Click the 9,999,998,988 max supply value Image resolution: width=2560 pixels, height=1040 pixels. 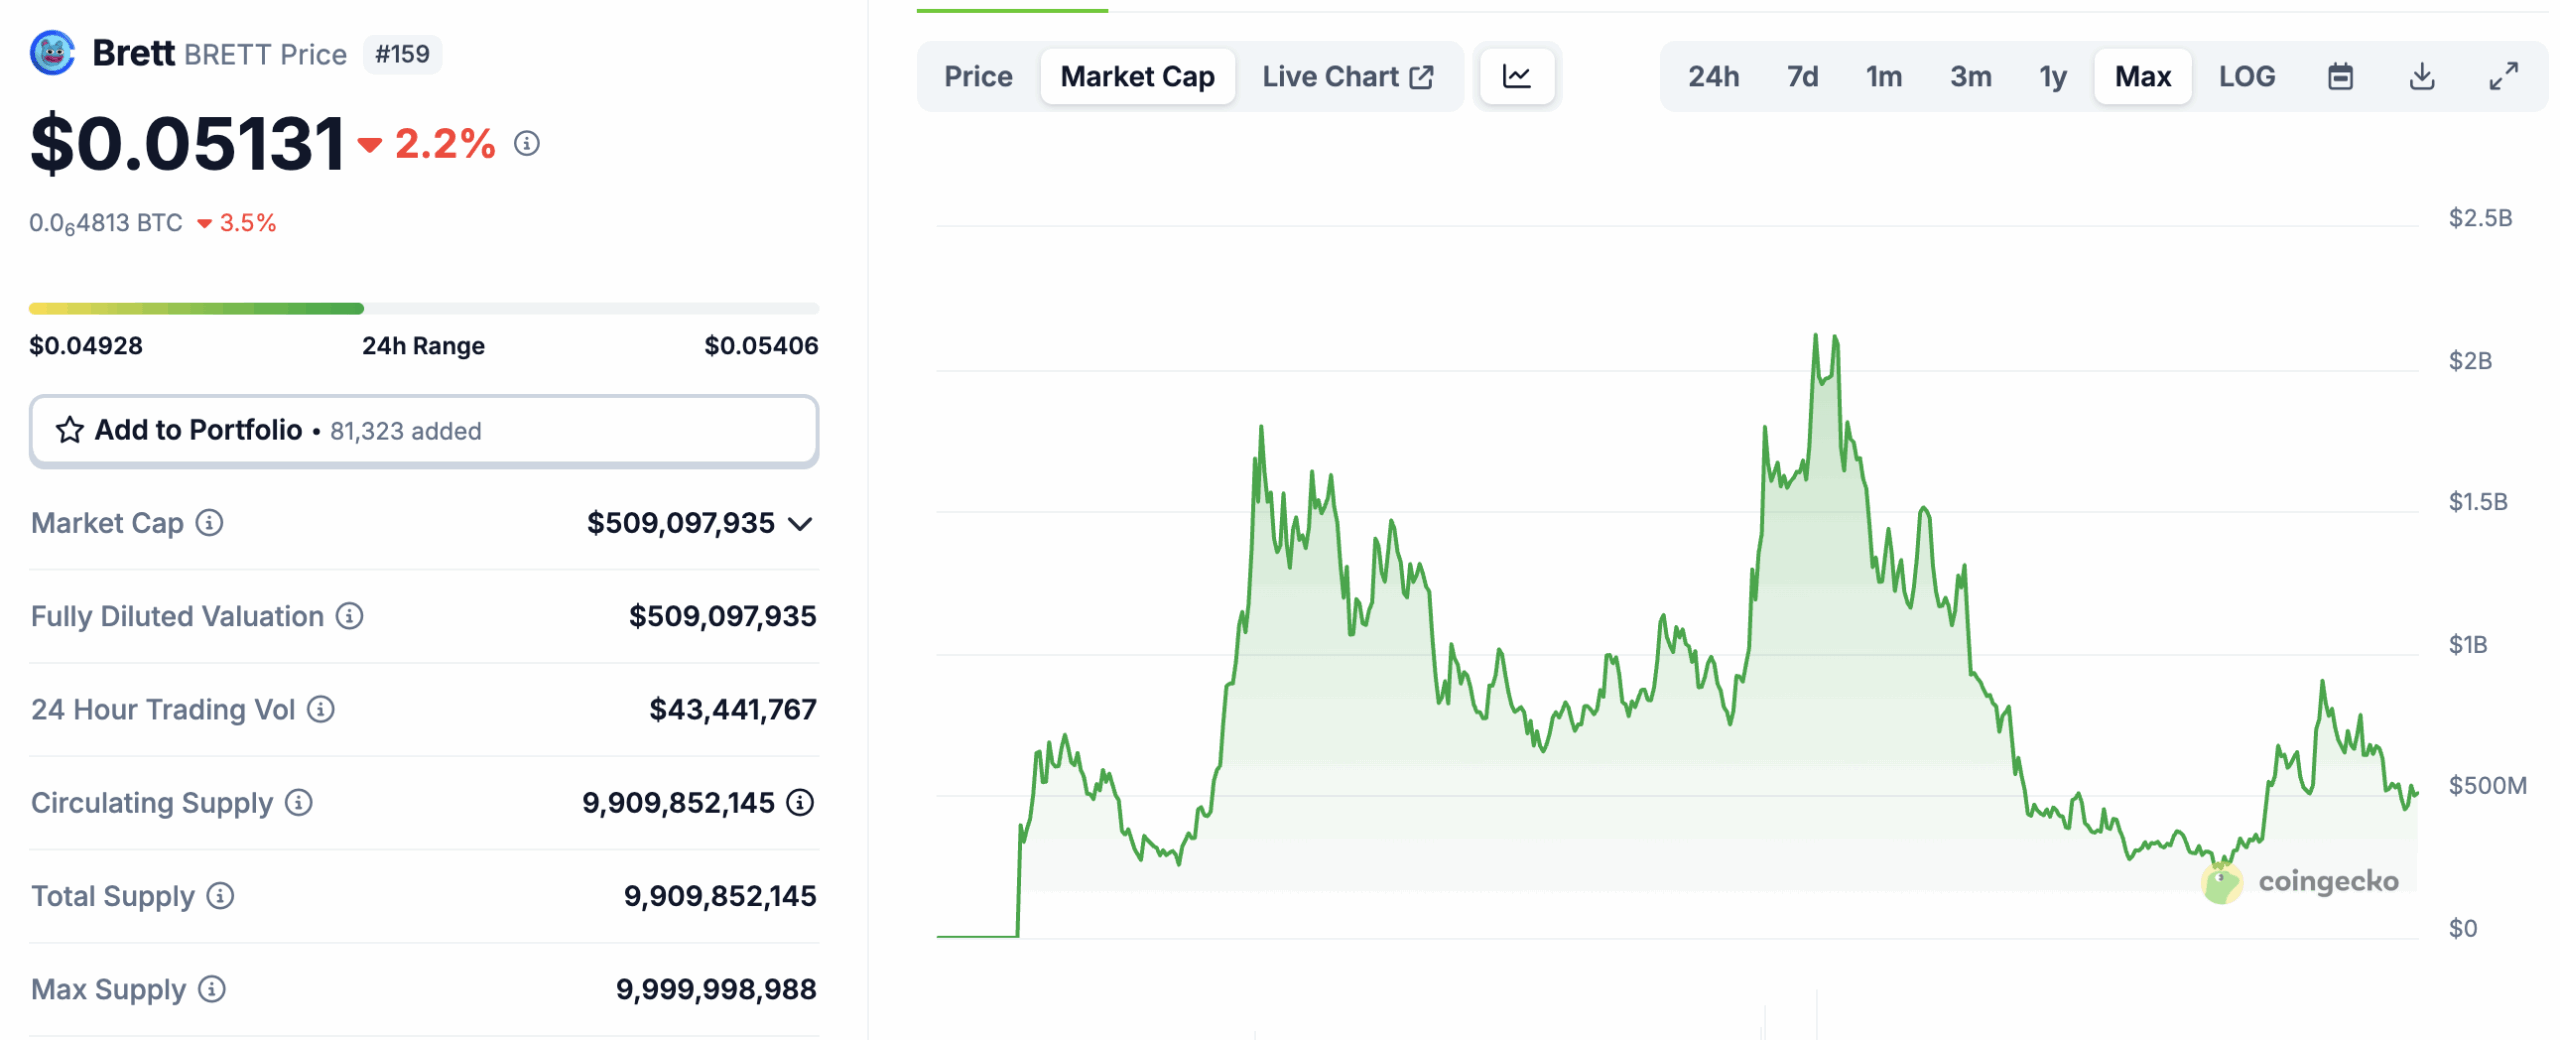[716, 989]
